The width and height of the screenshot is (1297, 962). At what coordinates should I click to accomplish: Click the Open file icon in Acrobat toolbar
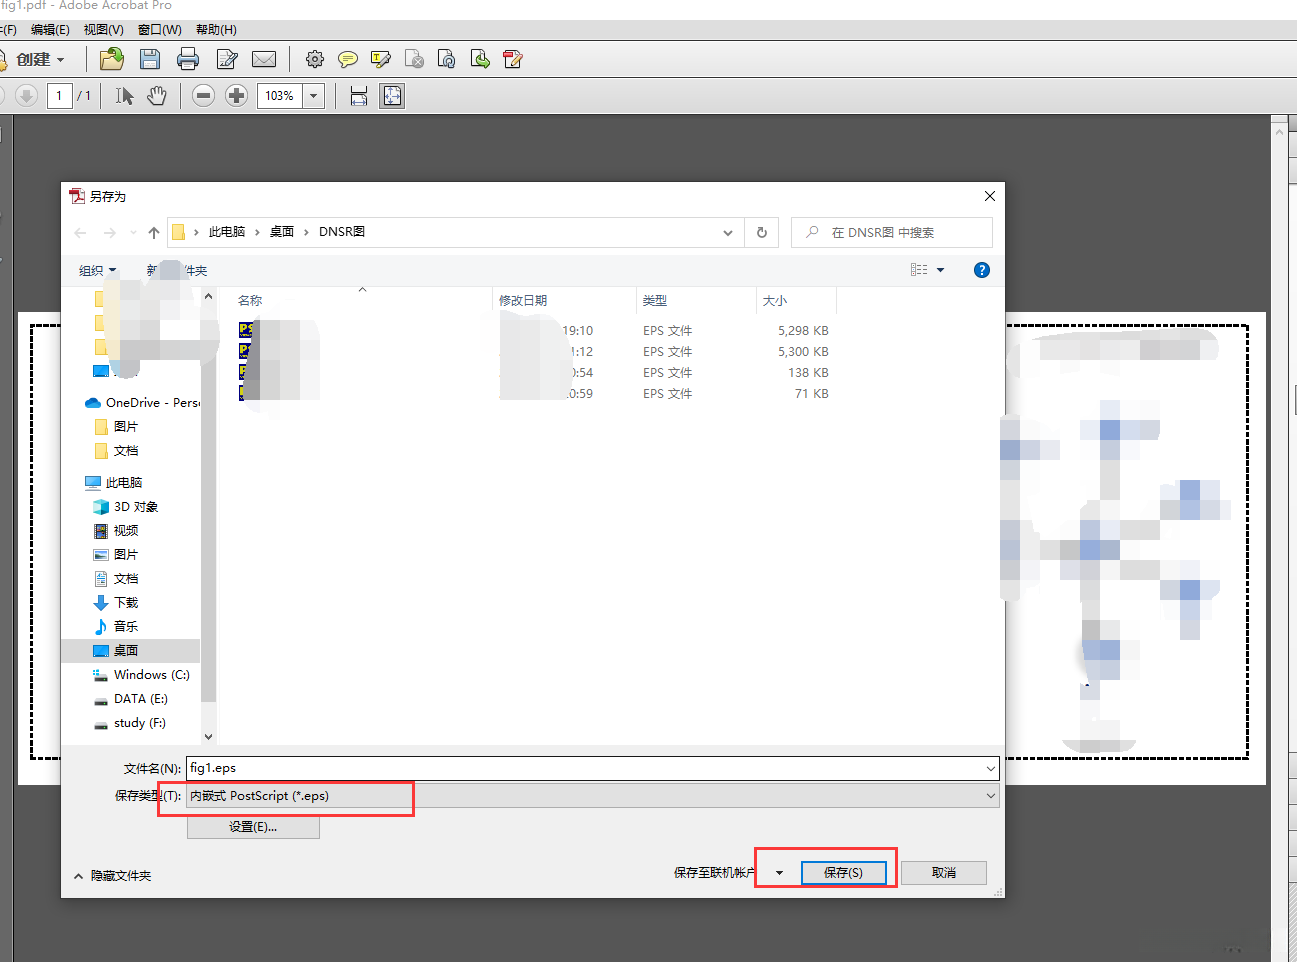(112, 59)
